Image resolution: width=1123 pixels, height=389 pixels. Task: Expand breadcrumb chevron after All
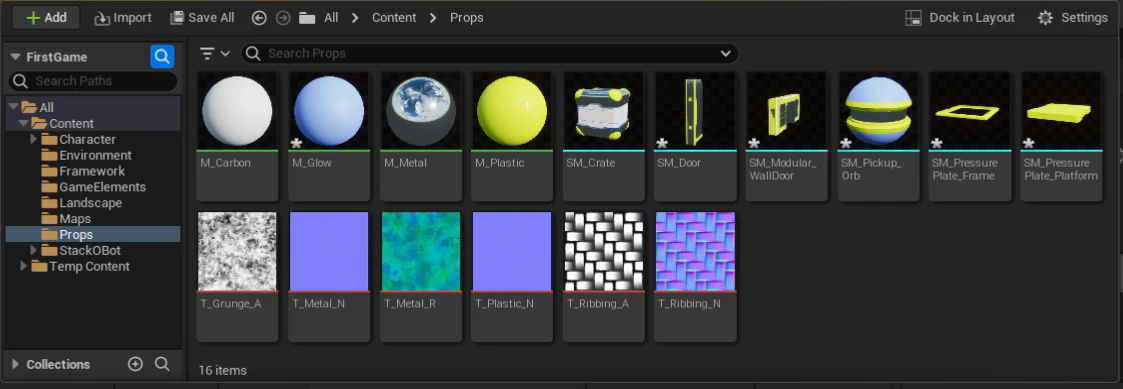click(355, 18)
